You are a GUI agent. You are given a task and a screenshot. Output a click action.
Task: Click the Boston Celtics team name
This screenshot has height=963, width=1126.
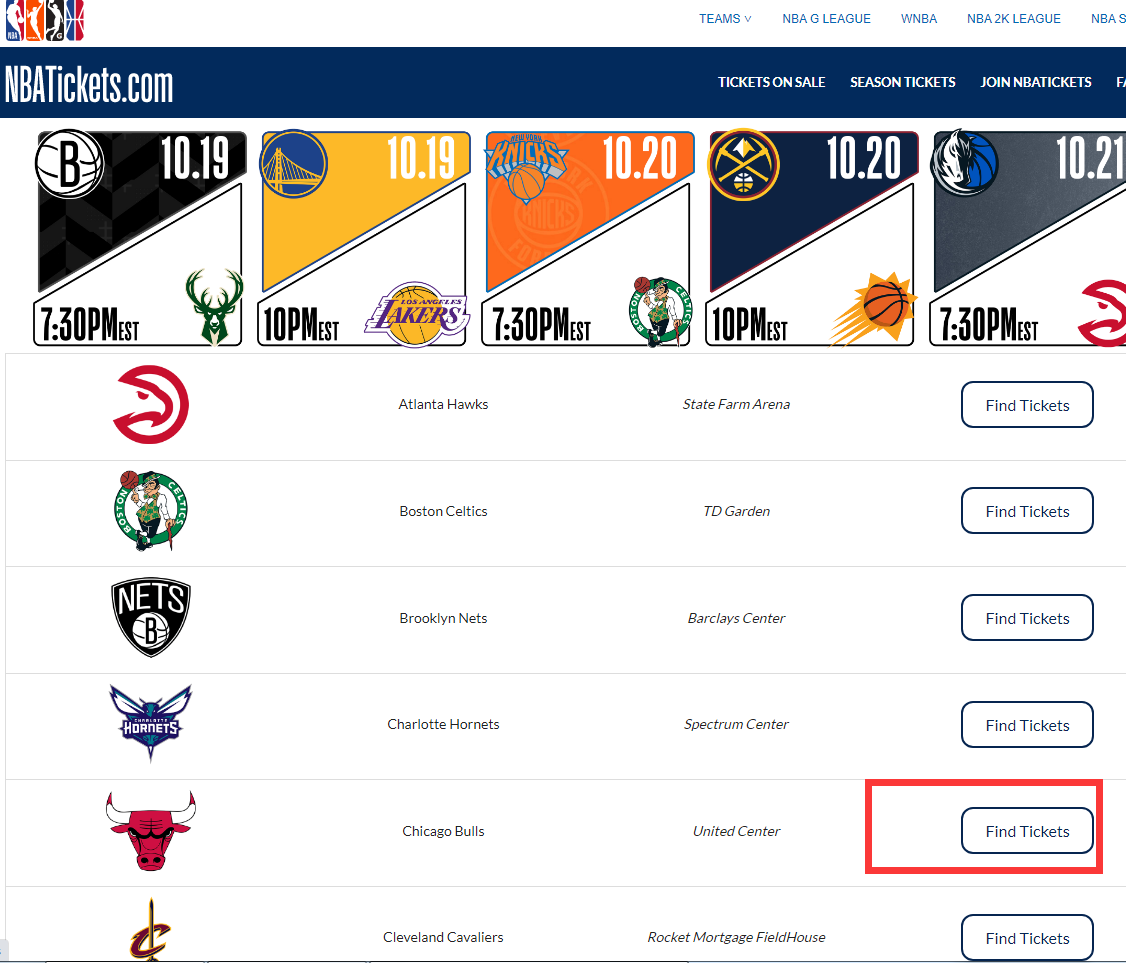pyautogui.click(x=443, y=511)
